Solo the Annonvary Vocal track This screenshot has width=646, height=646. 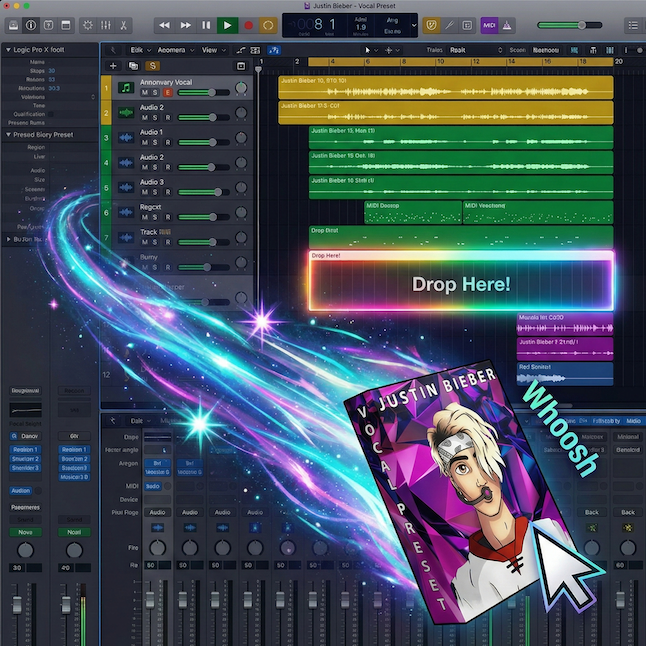tap(155, 93)
